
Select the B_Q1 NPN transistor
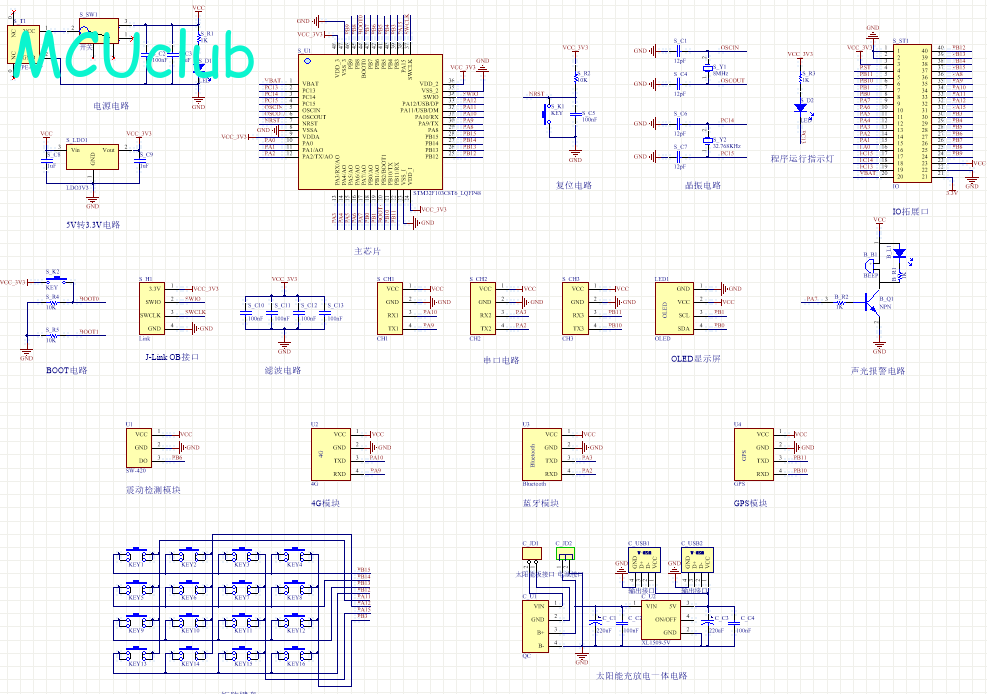(874, 304)
